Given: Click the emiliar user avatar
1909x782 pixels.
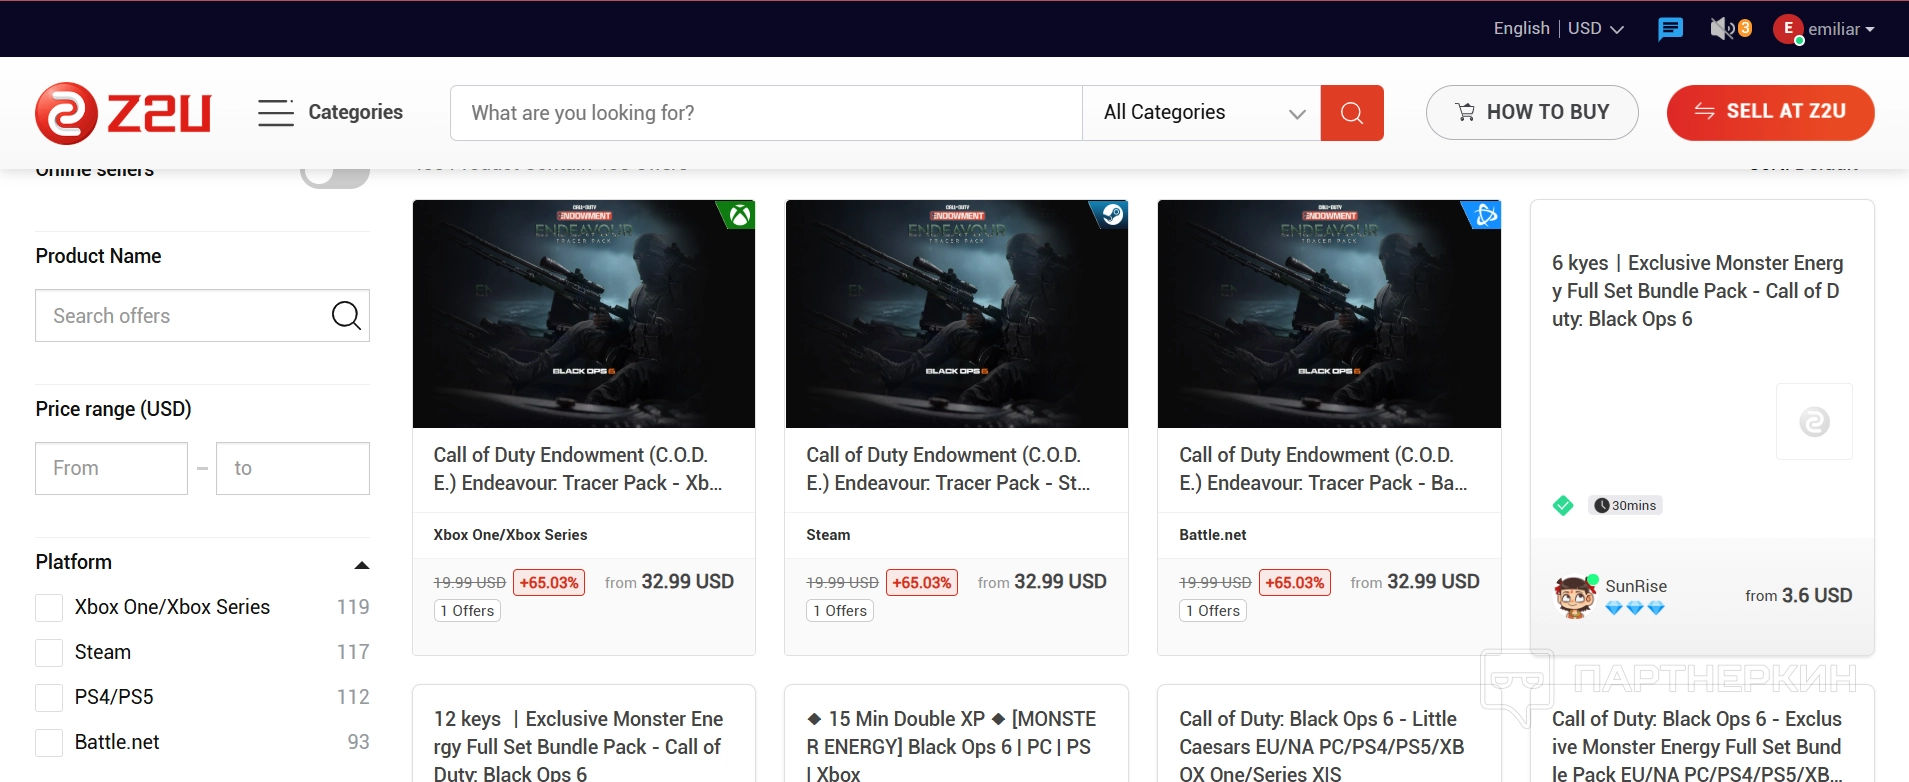Looking at the screenshot, I should tap(1788, 29).
